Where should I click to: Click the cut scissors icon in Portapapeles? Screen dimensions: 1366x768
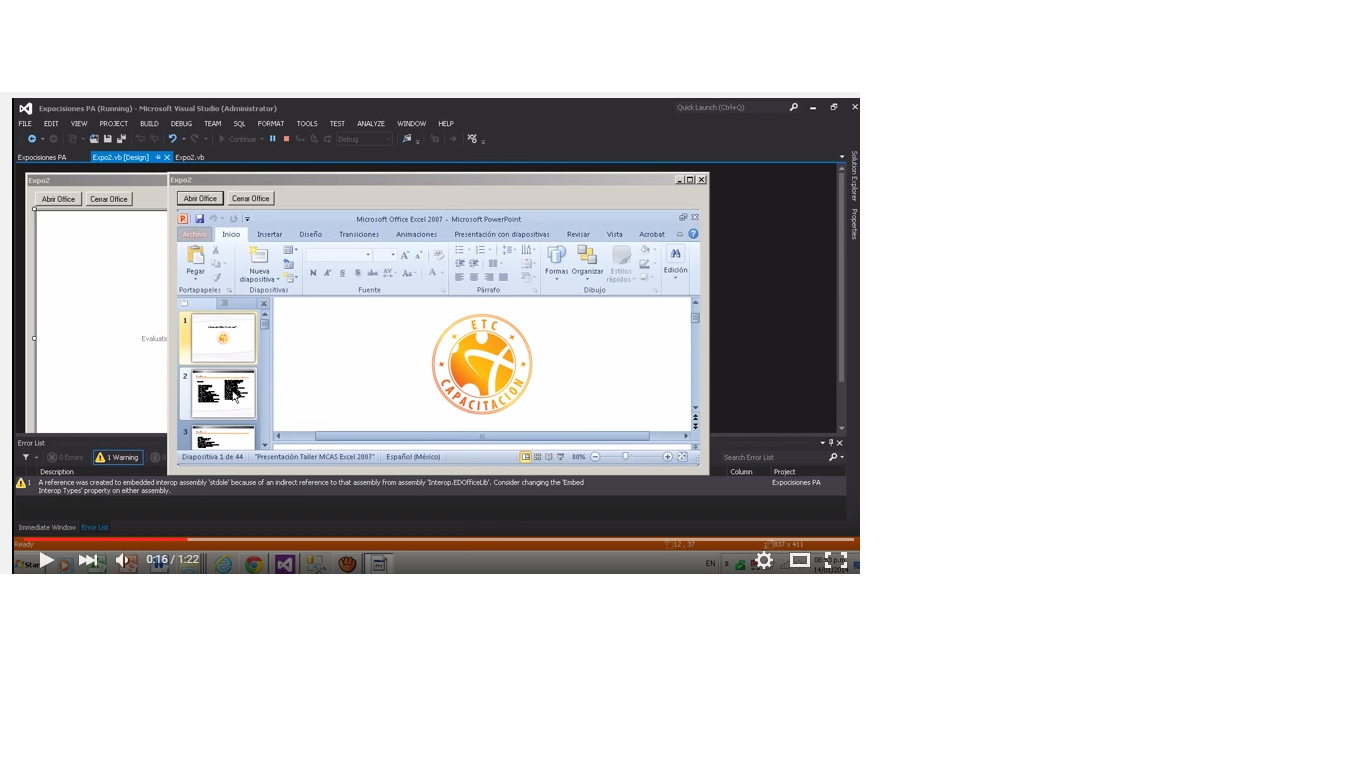pyautogui.click(x=215, y=250)
